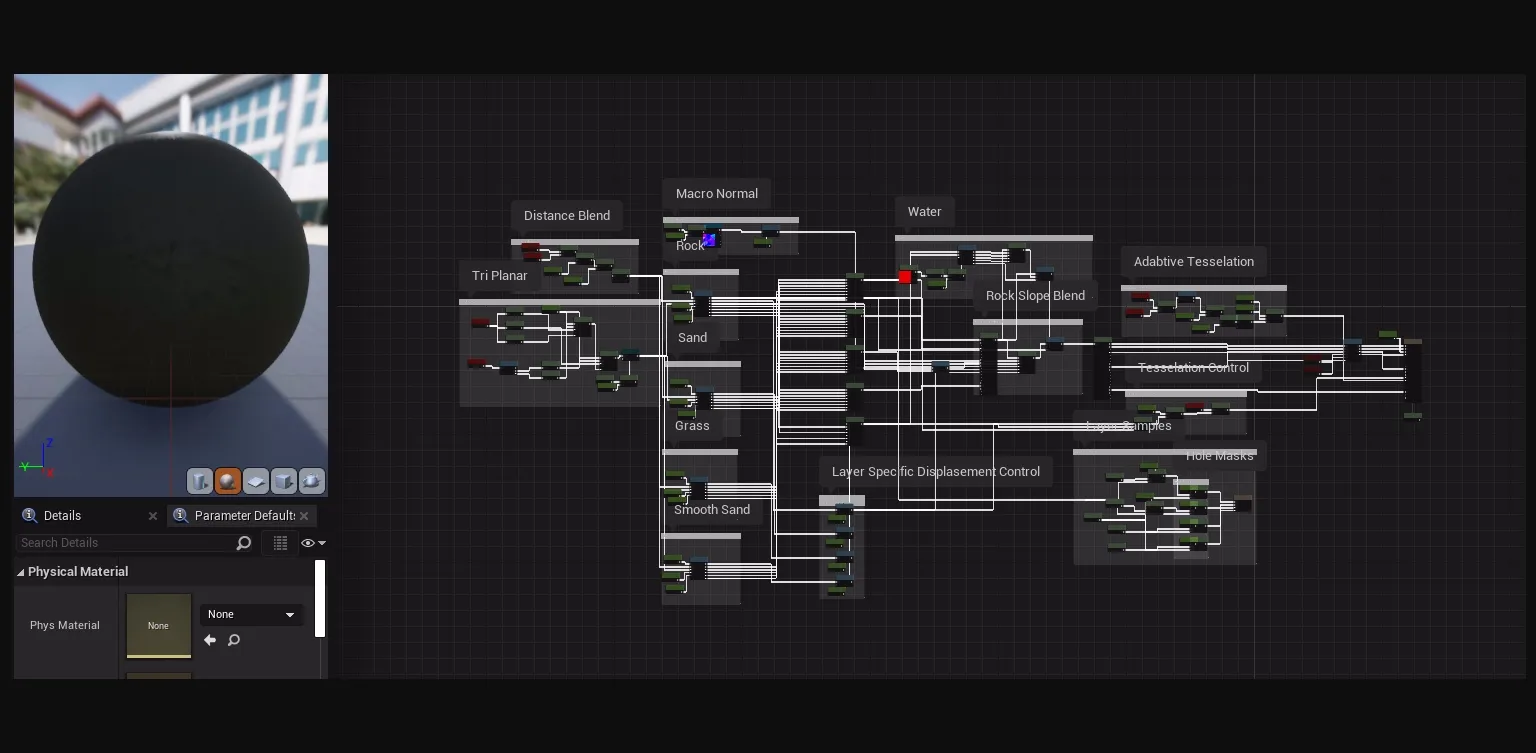Select the cylinder preview mesh shape
This screenshot has width=1536, height=753.
click(200, 481)
